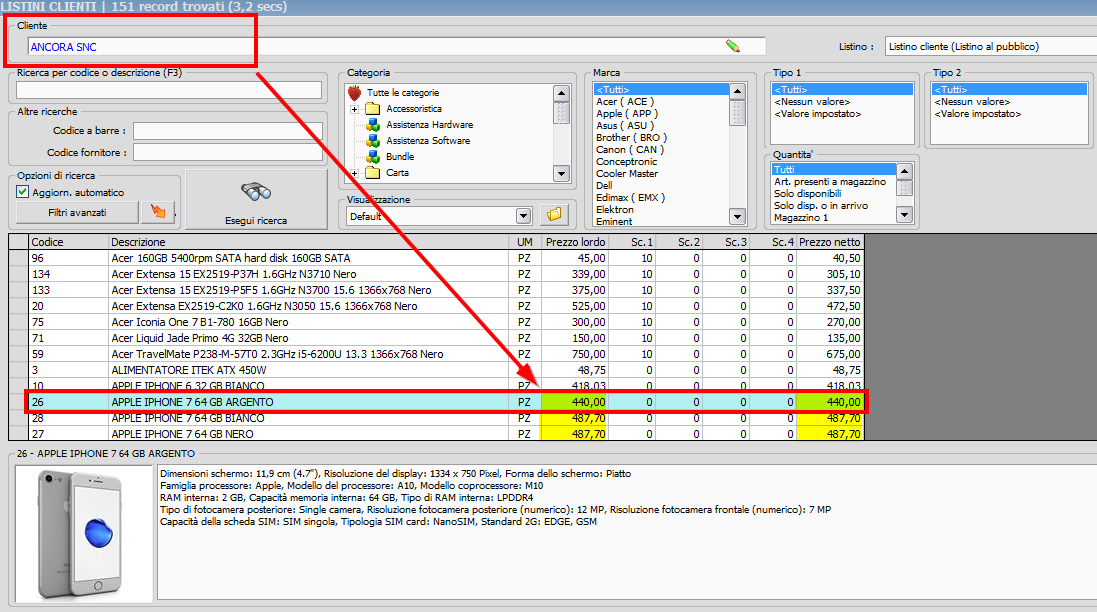The height and width of the screenshot is (612, 1097).
Task: Sort by the Prezzo netto column header
Action: click(x=830, y=242)
